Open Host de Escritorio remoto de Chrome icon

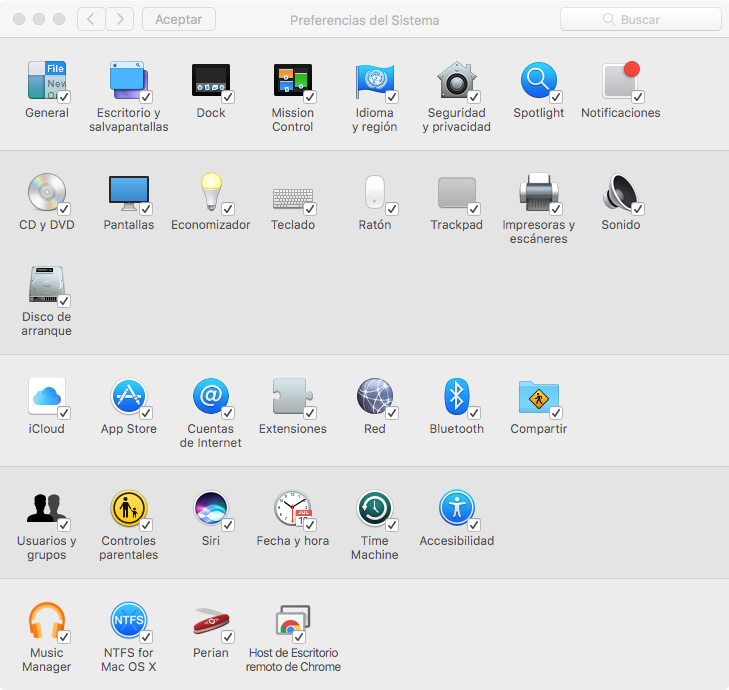tap(293, 620)
